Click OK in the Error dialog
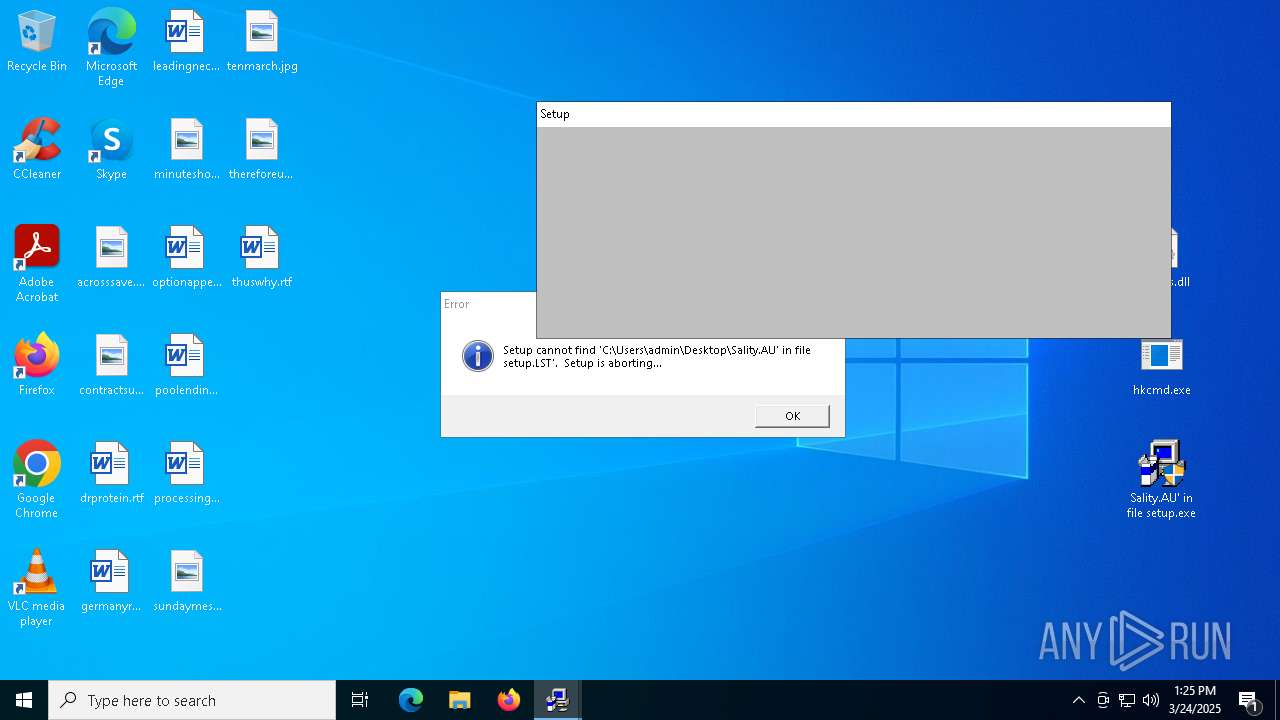 (x=792, y=416)
